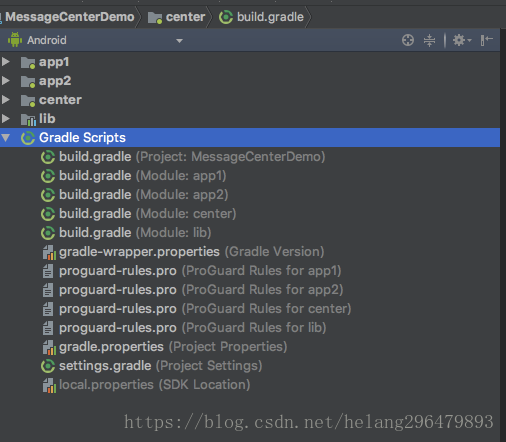506x442 pixels.
Task: Click the Gradle Scripts gradle icon
Action: (x=28, y=138)
